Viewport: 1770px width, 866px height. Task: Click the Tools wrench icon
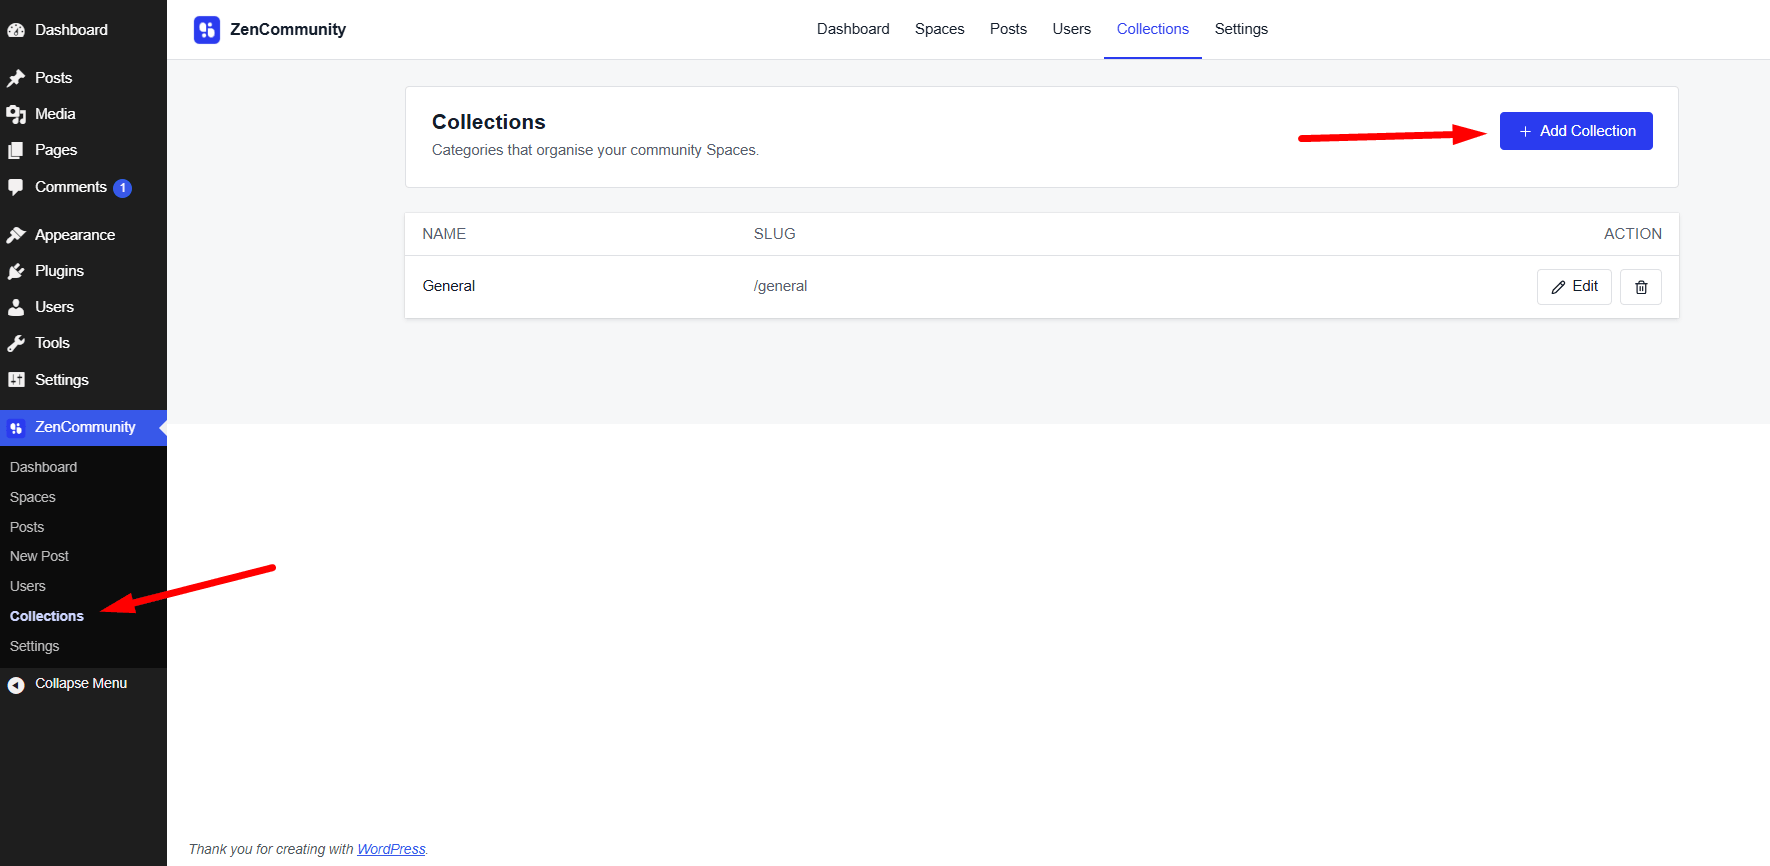point(16,343)
